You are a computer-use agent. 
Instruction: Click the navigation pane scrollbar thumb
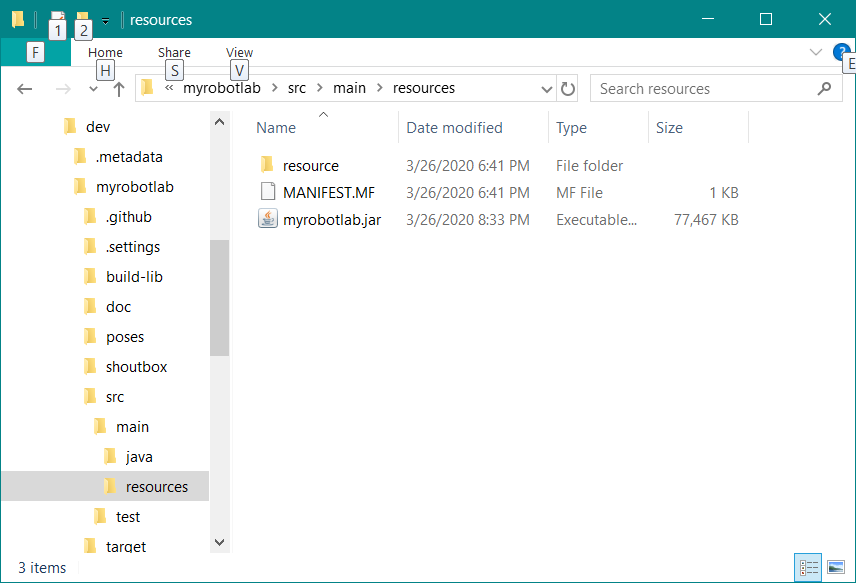click(x=219, y=298)
